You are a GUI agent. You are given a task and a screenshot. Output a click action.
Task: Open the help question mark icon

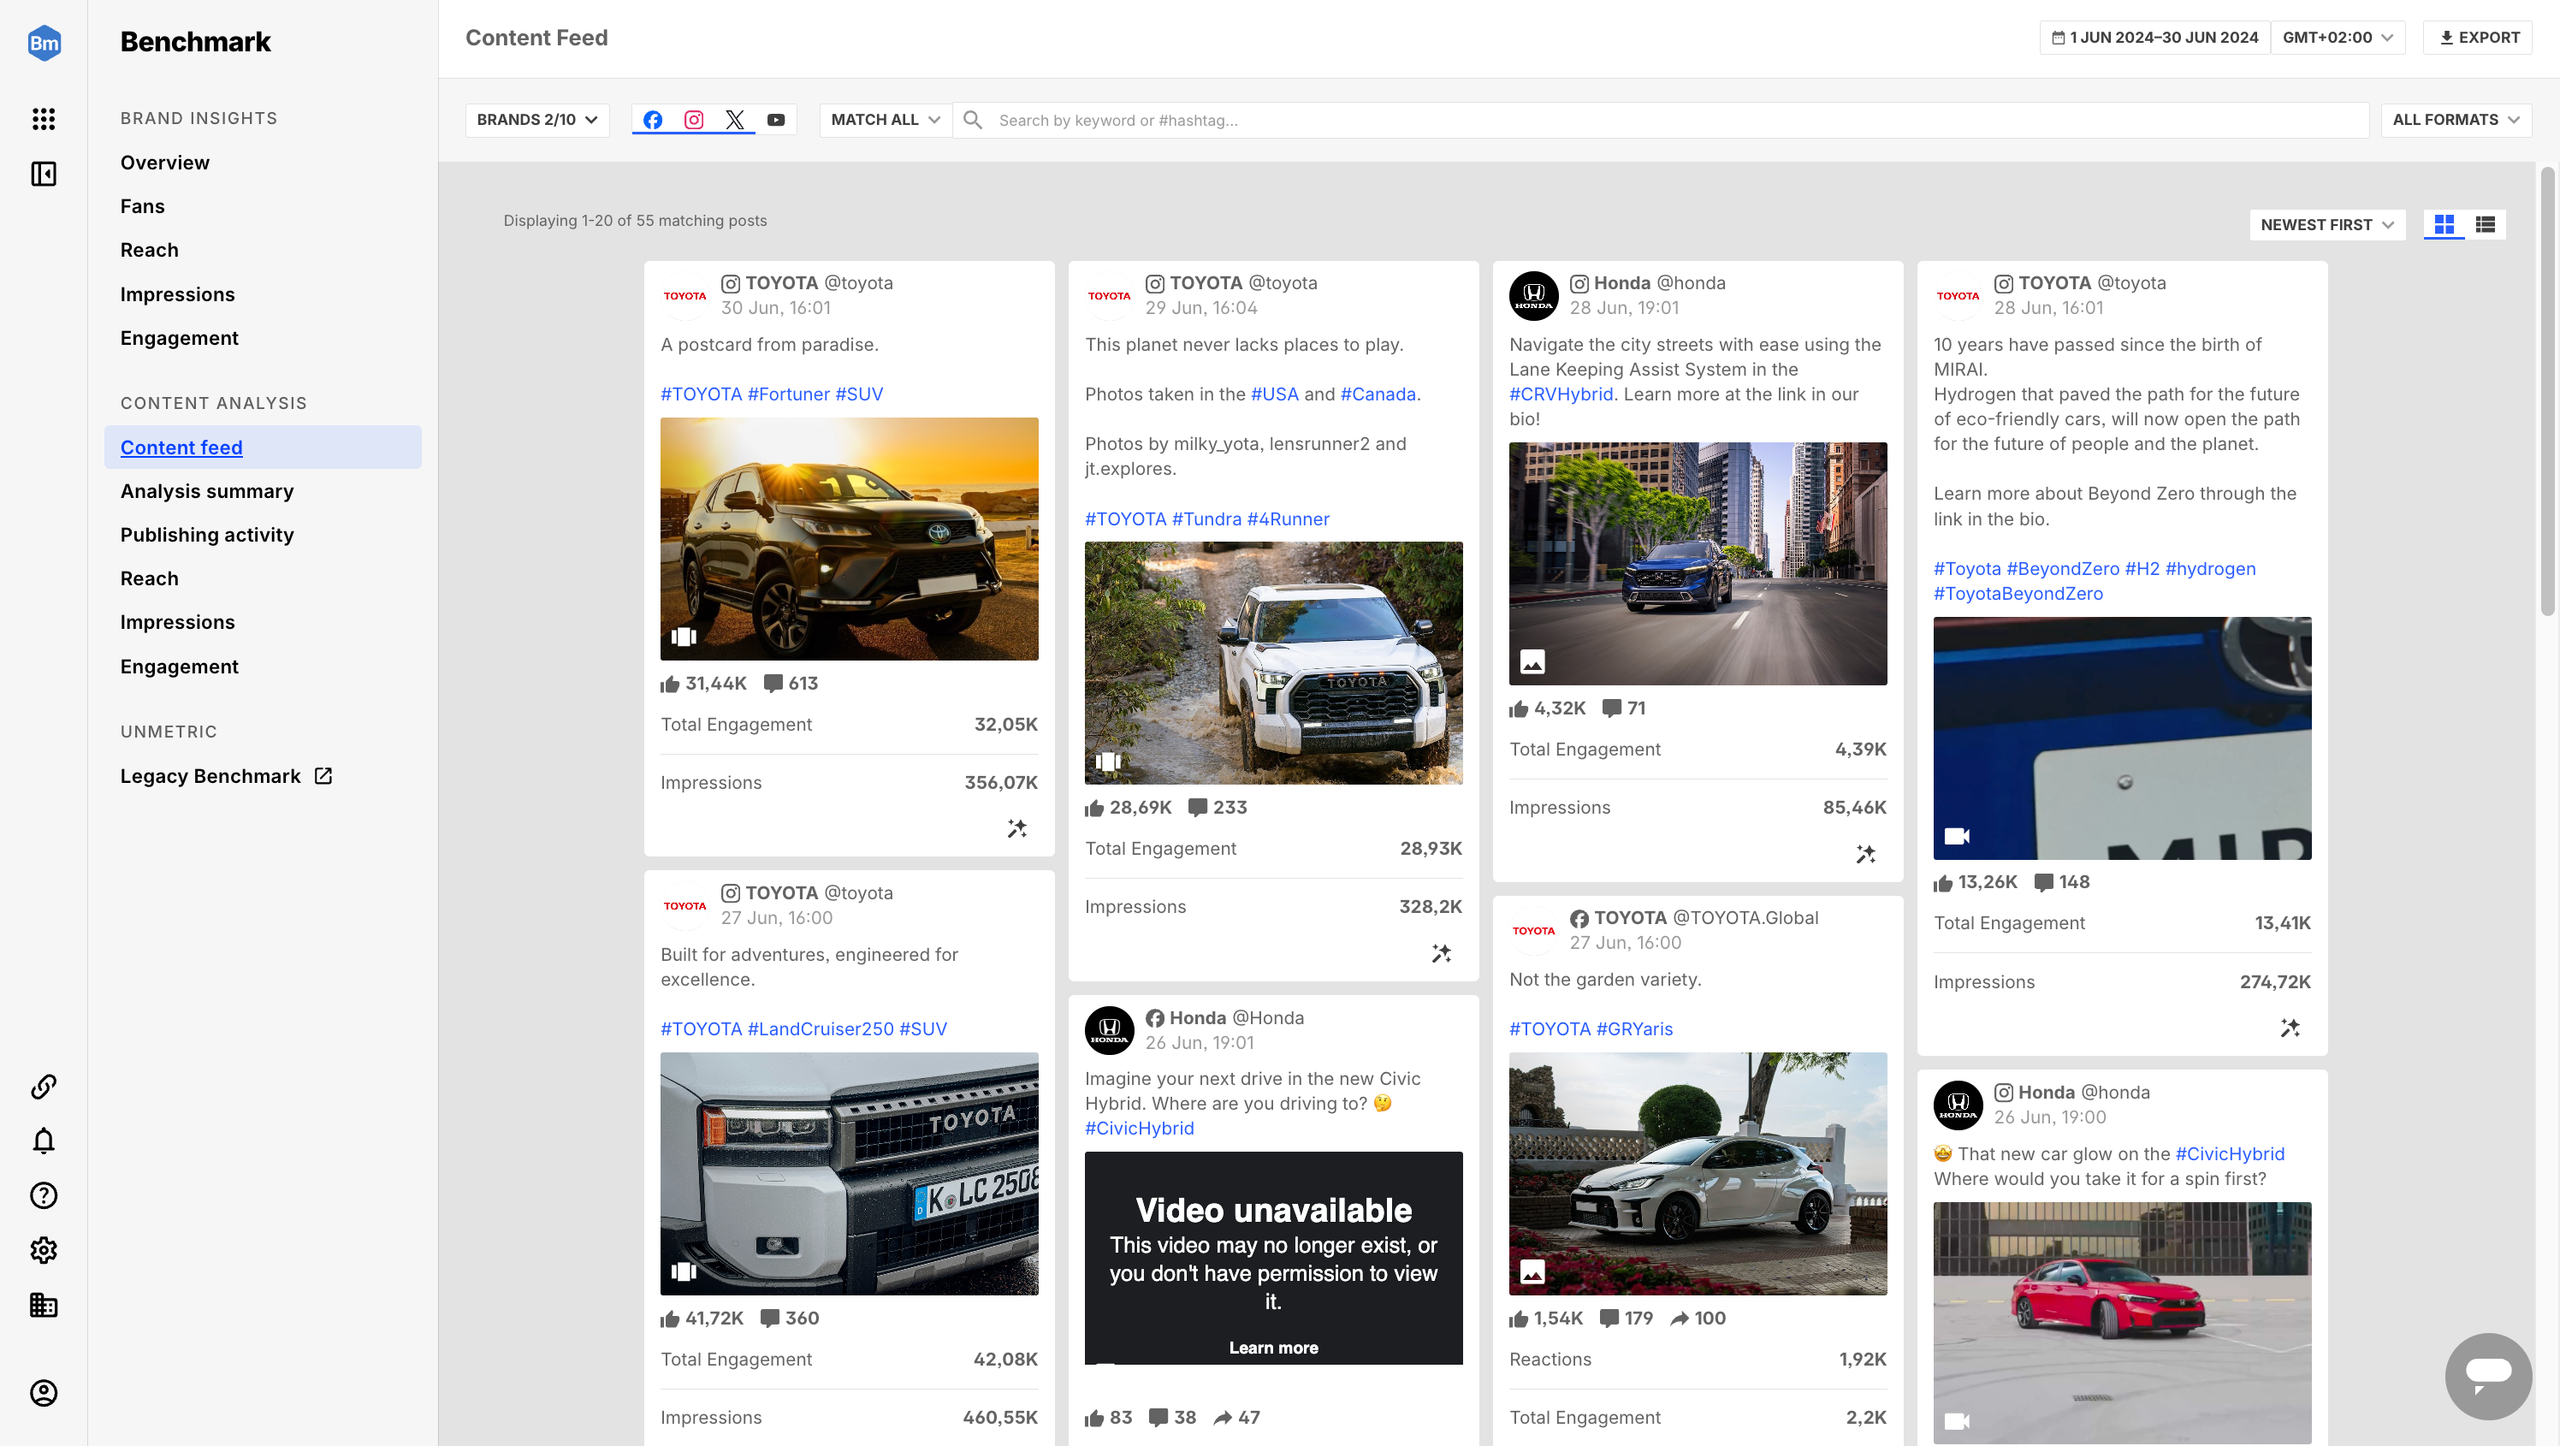click(44, 1195)
